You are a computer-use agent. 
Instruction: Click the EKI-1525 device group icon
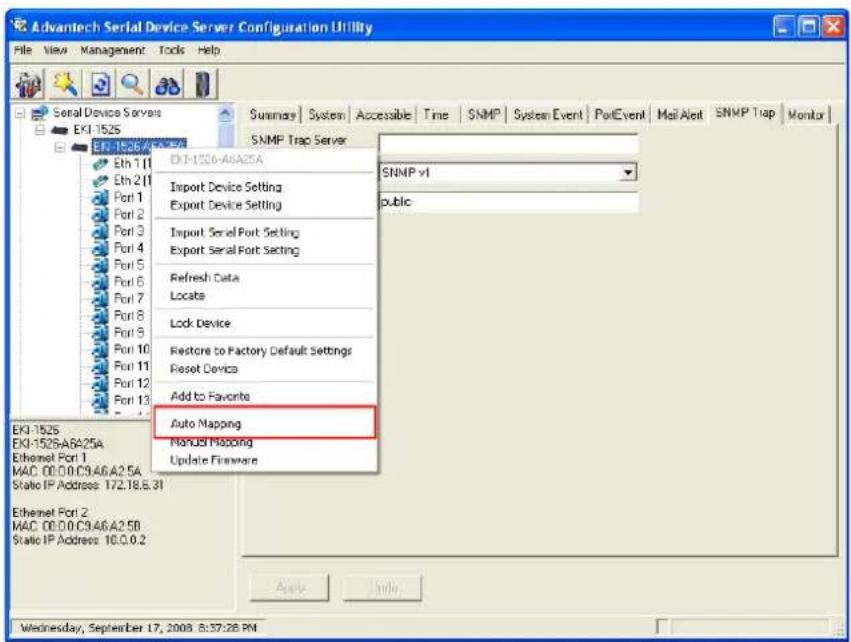click(x=59, y=130)
